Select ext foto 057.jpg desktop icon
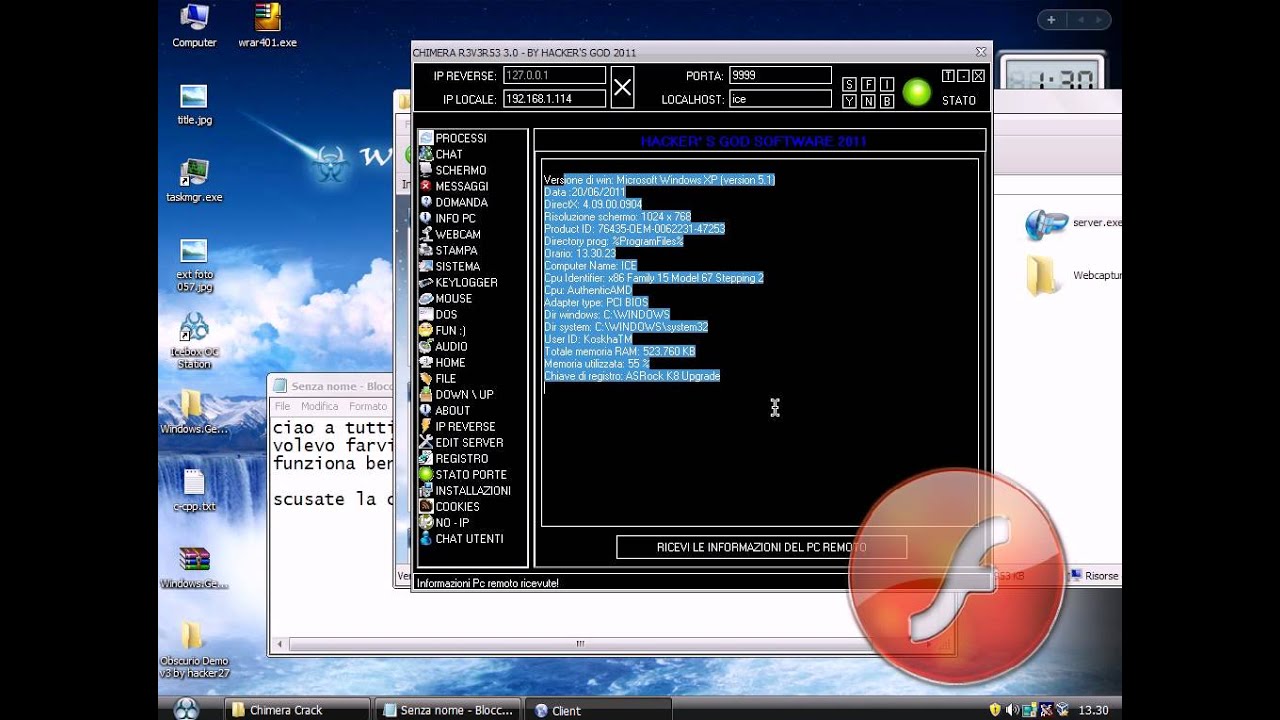Viewport: 1280px width, 720px height. pos(194,264)
